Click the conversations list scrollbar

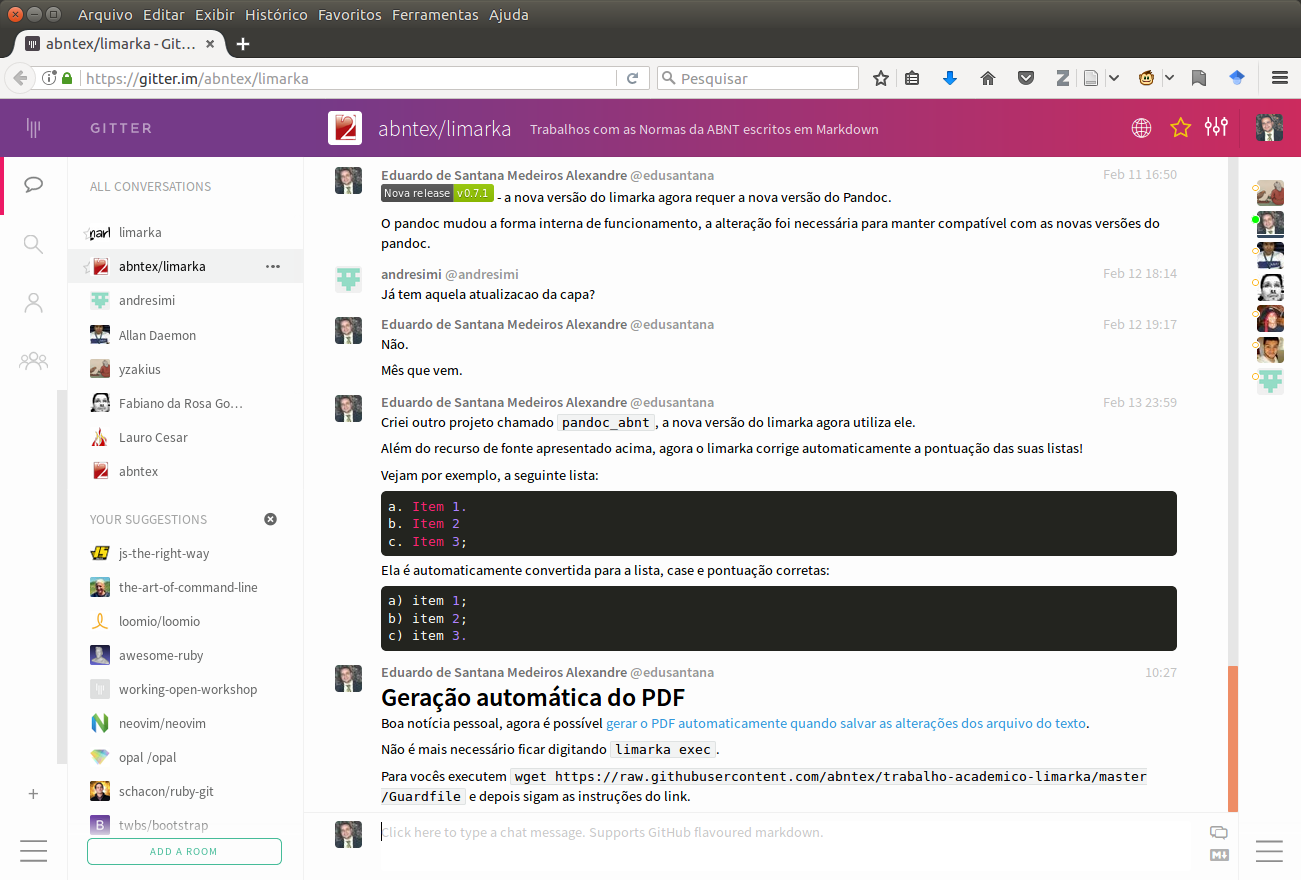click(63, 578)
